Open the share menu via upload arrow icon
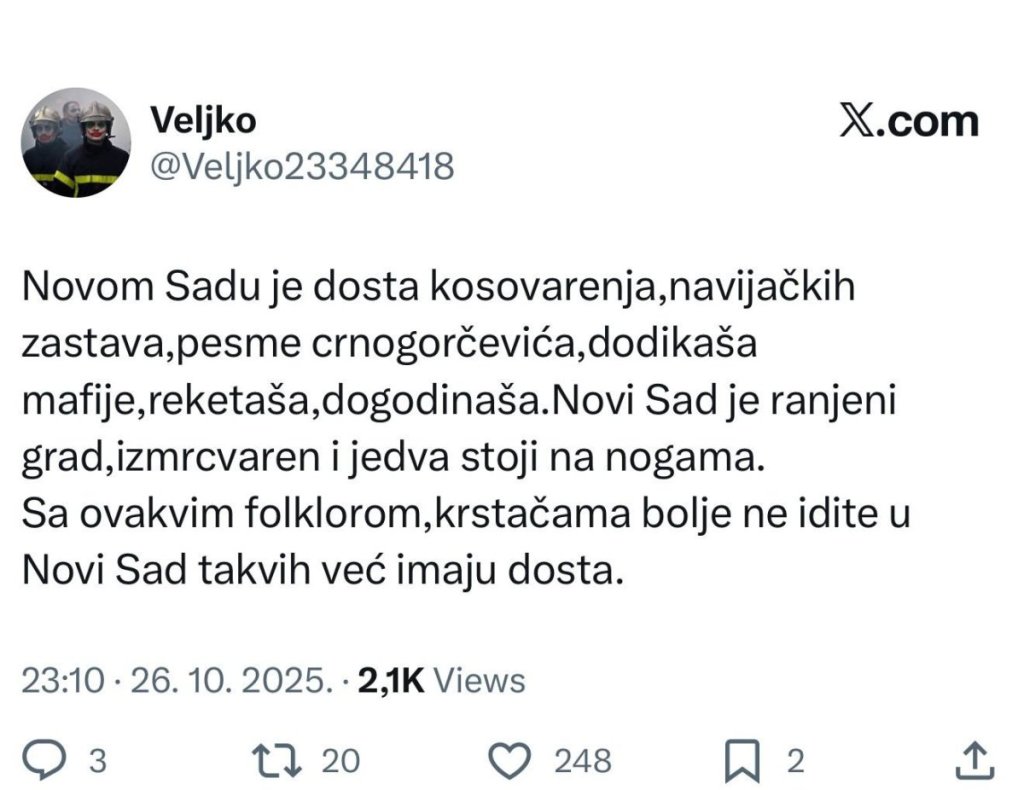Viewport: 1024px width, 790px height. (x=975, y=760)
